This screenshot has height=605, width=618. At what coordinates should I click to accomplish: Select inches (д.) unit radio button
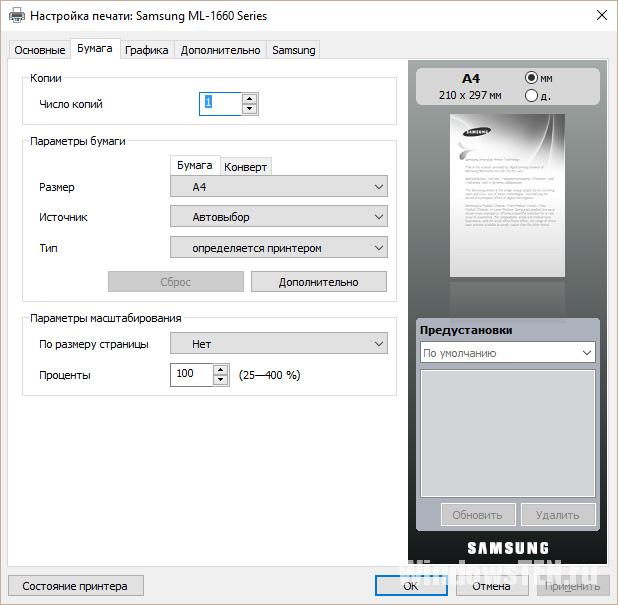[532, 96]
